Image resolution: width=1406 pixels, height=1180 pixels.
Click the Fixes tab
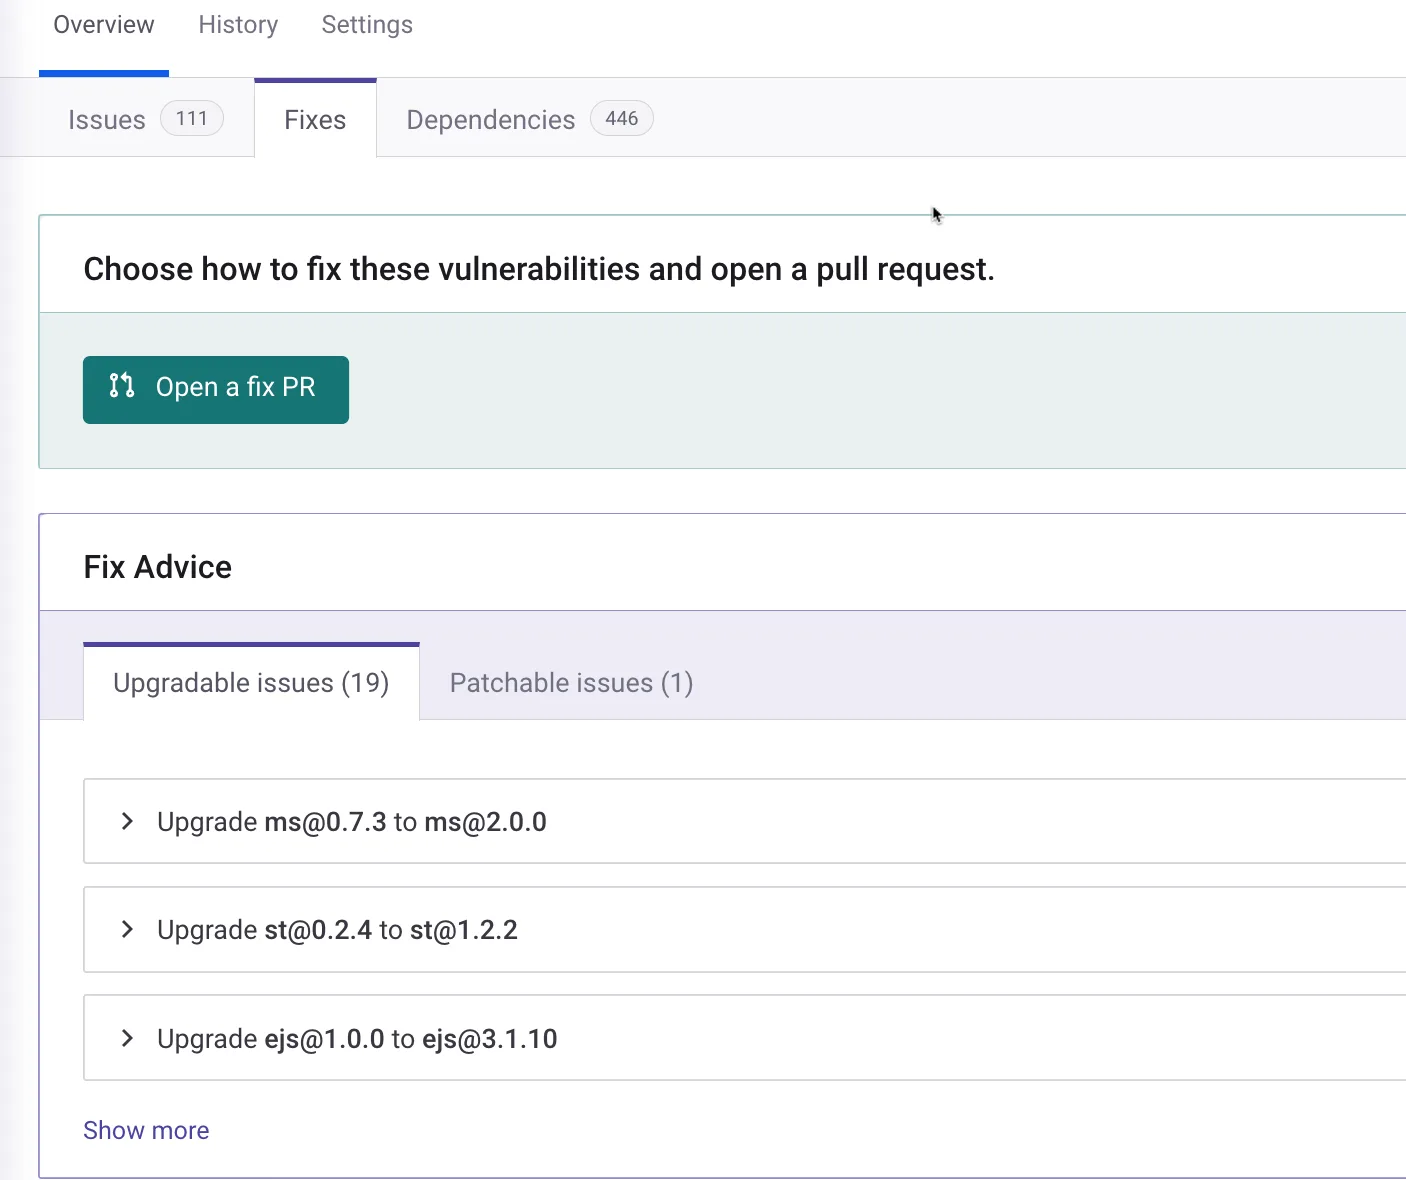314,119
